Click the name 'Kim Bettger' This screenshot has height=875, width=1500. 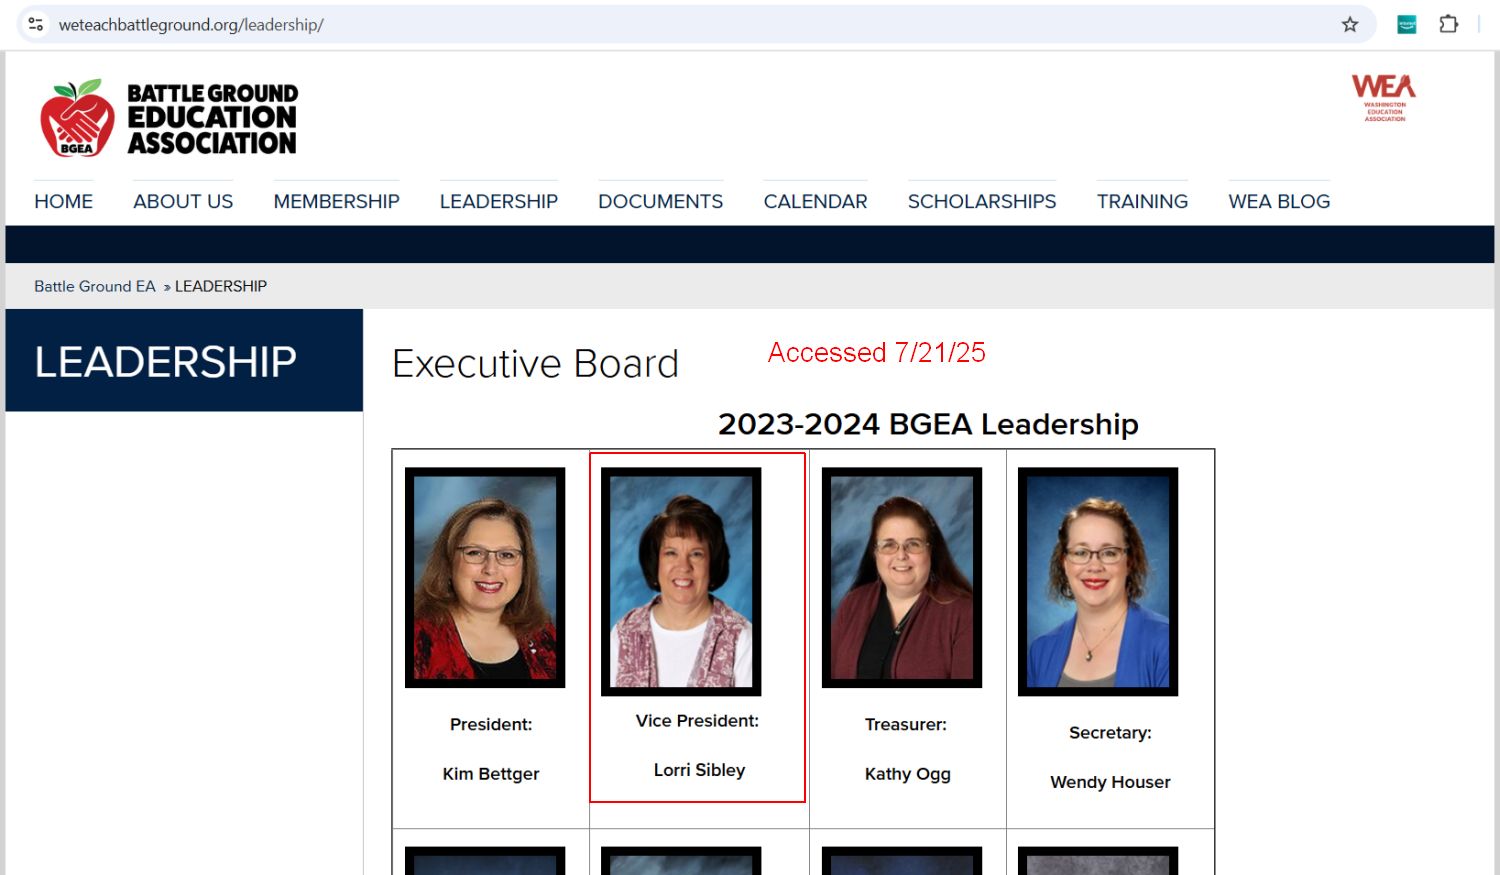pos(491,773)
